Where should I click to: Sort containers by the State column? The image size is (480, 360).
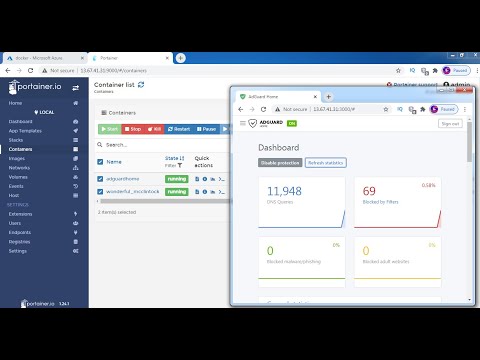pos(174,158)
